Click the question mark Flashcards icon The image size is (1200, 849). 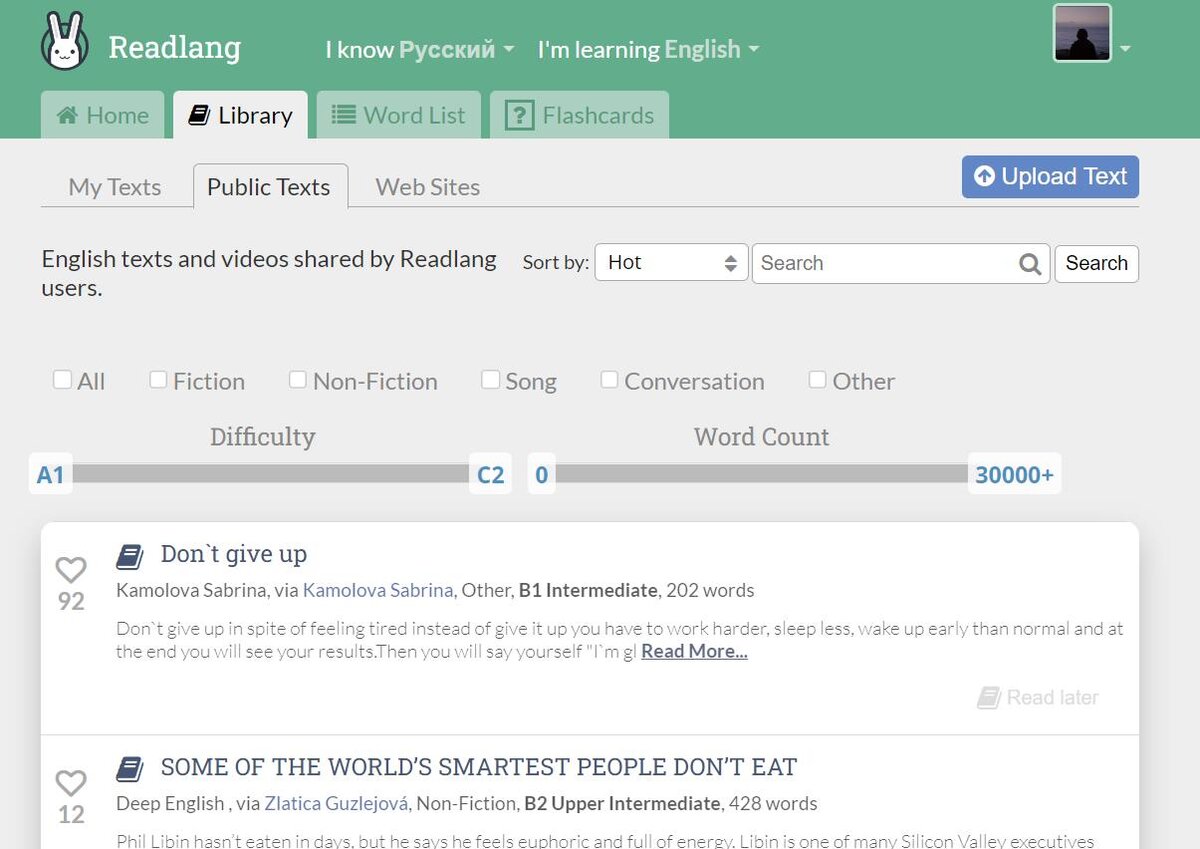(519, 116)
